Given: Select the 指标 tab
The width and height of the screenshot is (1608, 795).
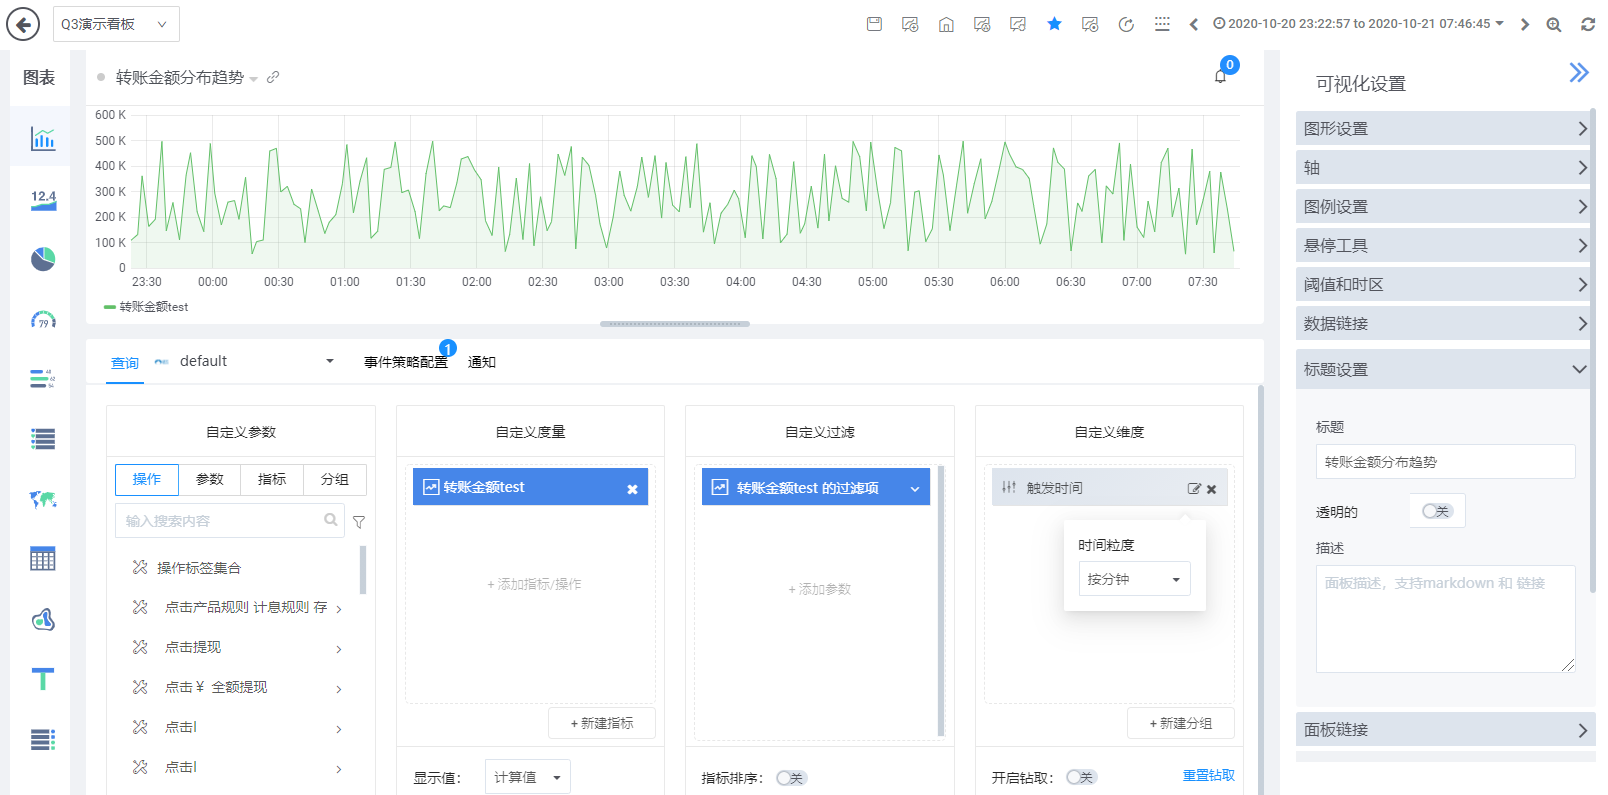Looking at the screenshot, I should [272, 480].
